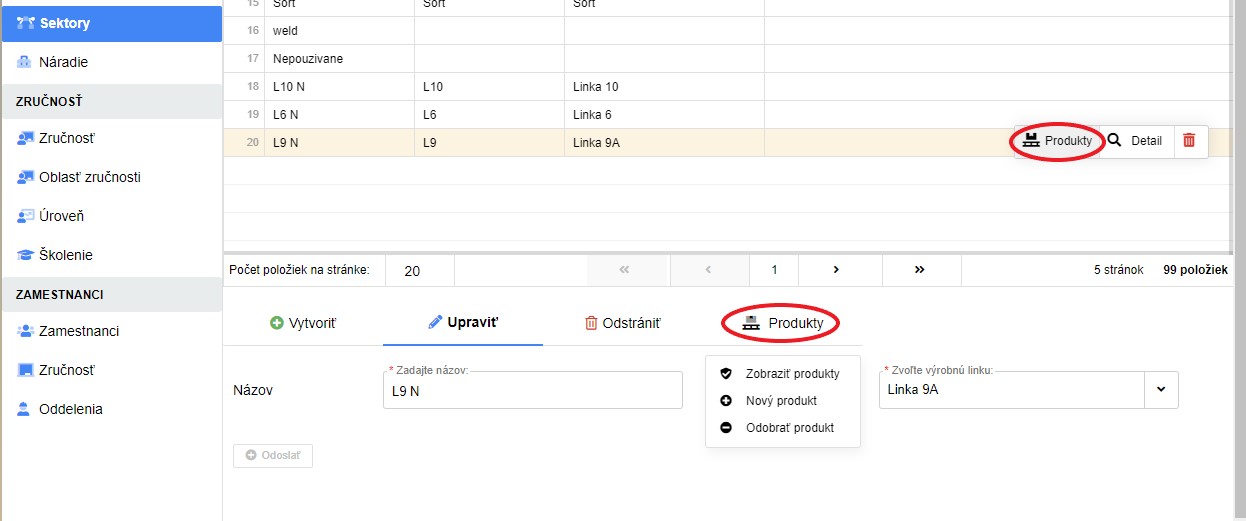Expand the Zvoľte výrobnú linku dropdown

1161,390
